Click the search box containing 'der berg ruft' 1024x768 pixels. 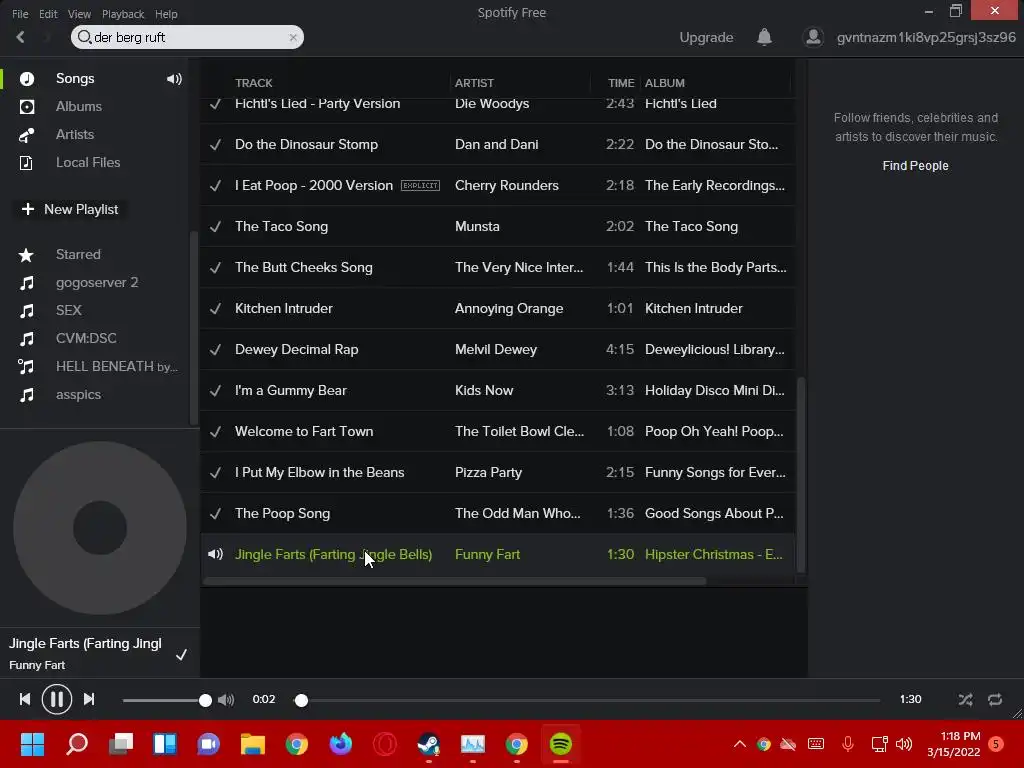pyautogui.click(x=187, y=37)
